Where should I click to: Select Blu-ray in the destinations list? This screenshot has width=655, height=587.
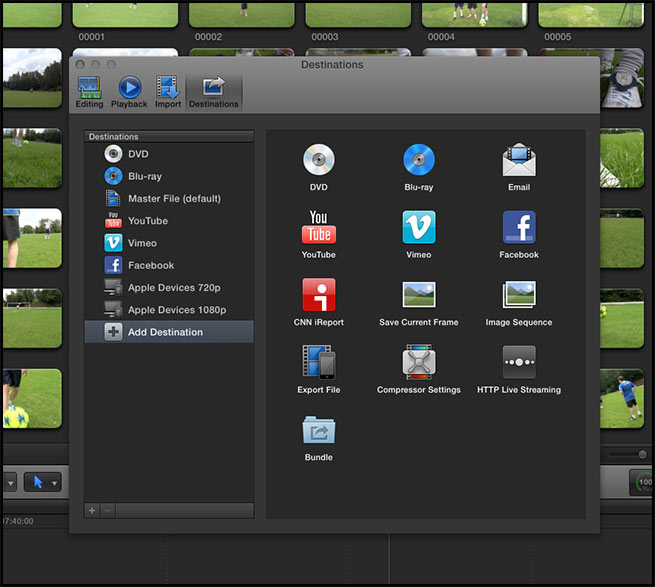pyautogui.click(x=169, y=176)
